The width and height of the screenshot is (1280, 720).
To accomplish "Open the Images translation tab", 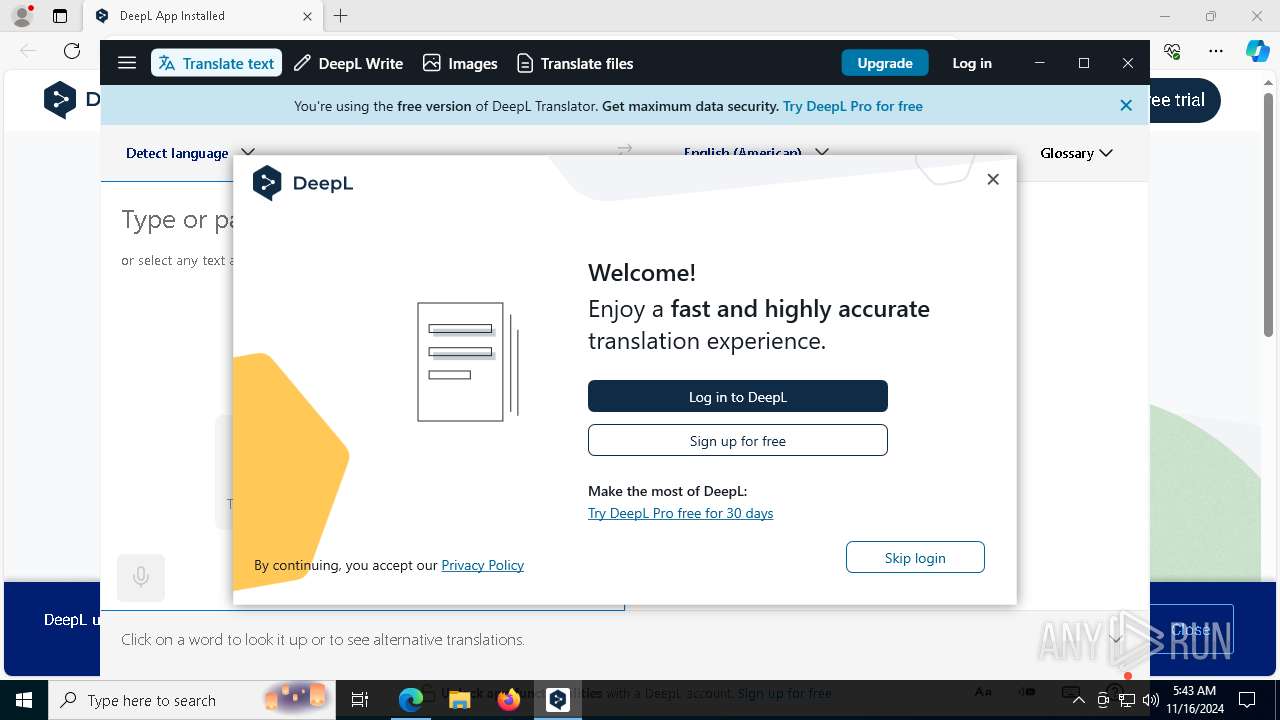I will [x=460, y=63].
